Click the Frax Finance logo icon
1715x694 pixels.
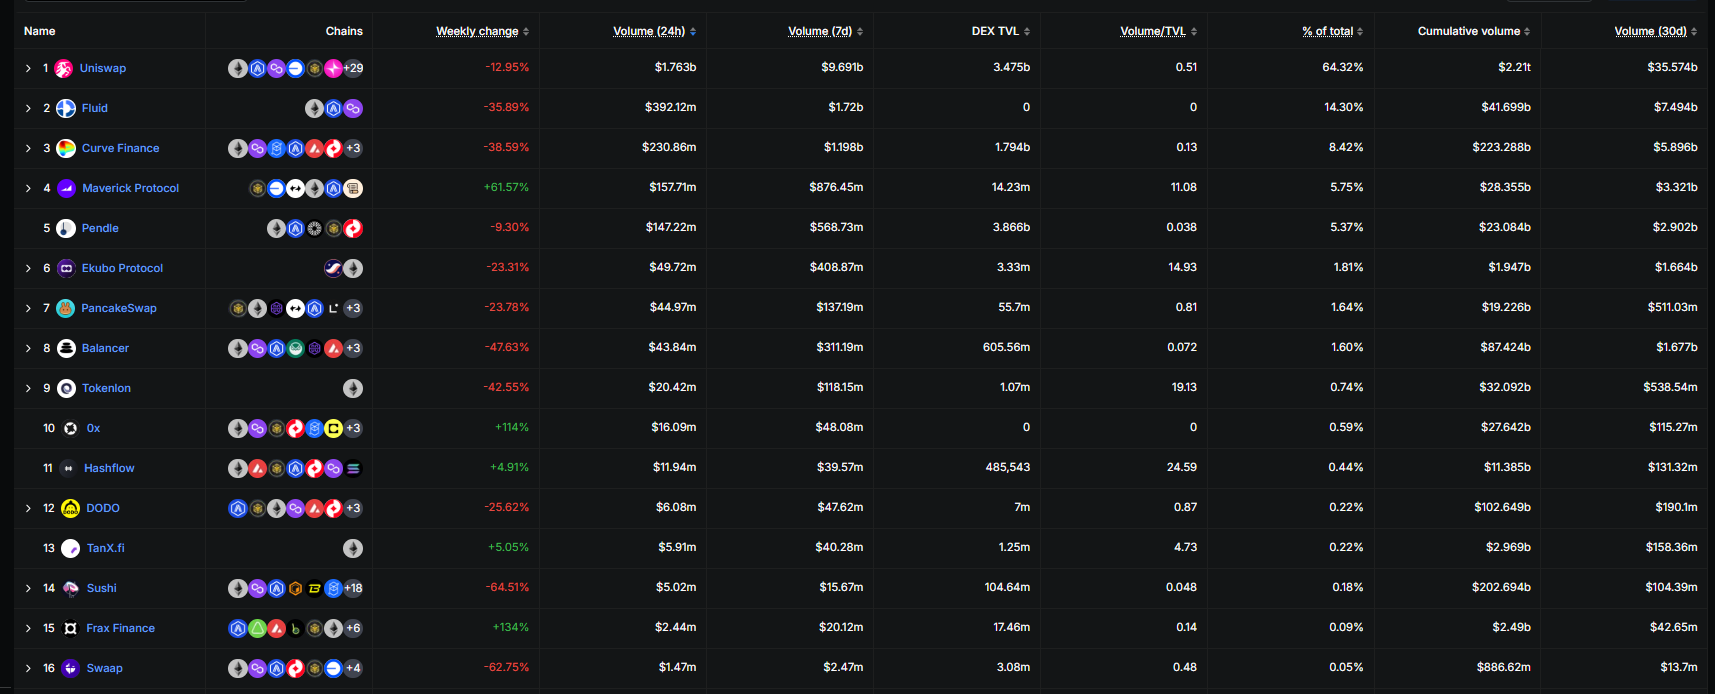tap(71, 628)
